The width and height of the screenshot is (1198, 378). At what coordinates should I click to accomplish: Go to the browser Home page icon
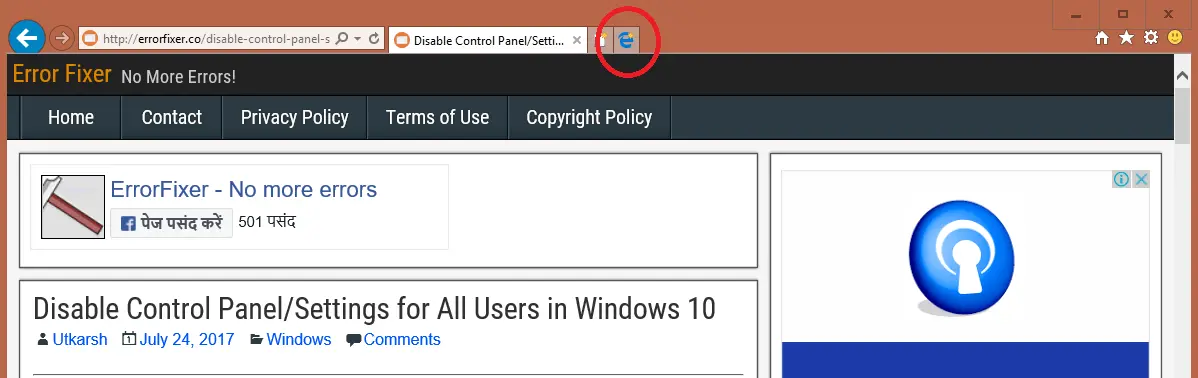click(x=1102, y=37)
